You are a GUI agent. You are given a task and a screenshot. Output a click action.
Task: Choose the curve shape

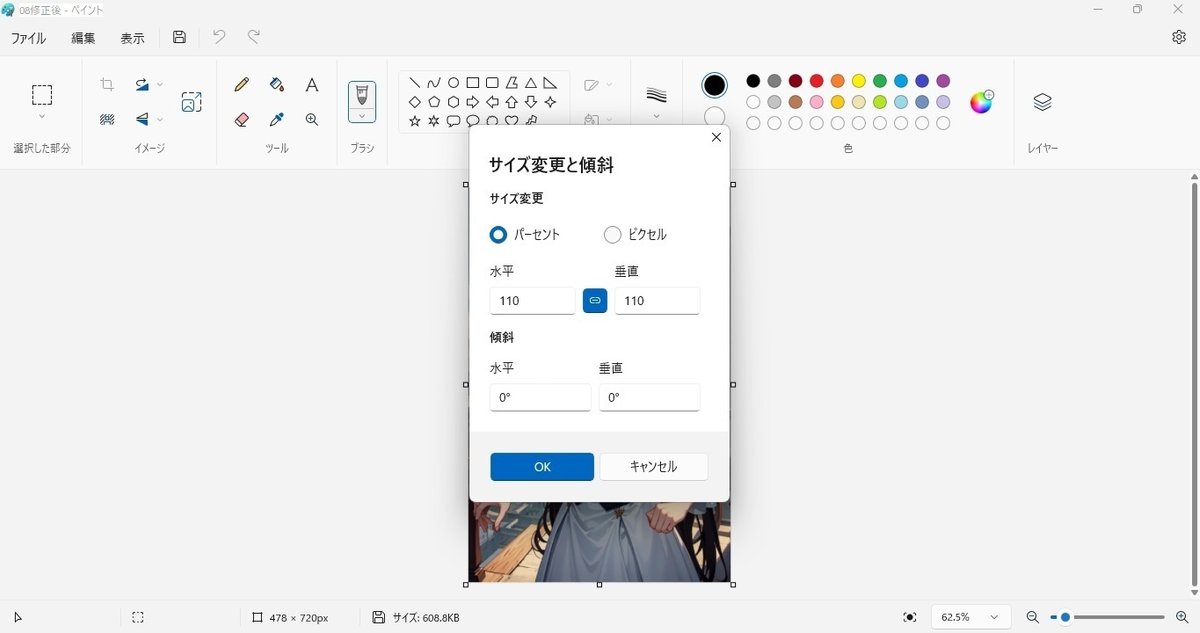tap(434, 83)
